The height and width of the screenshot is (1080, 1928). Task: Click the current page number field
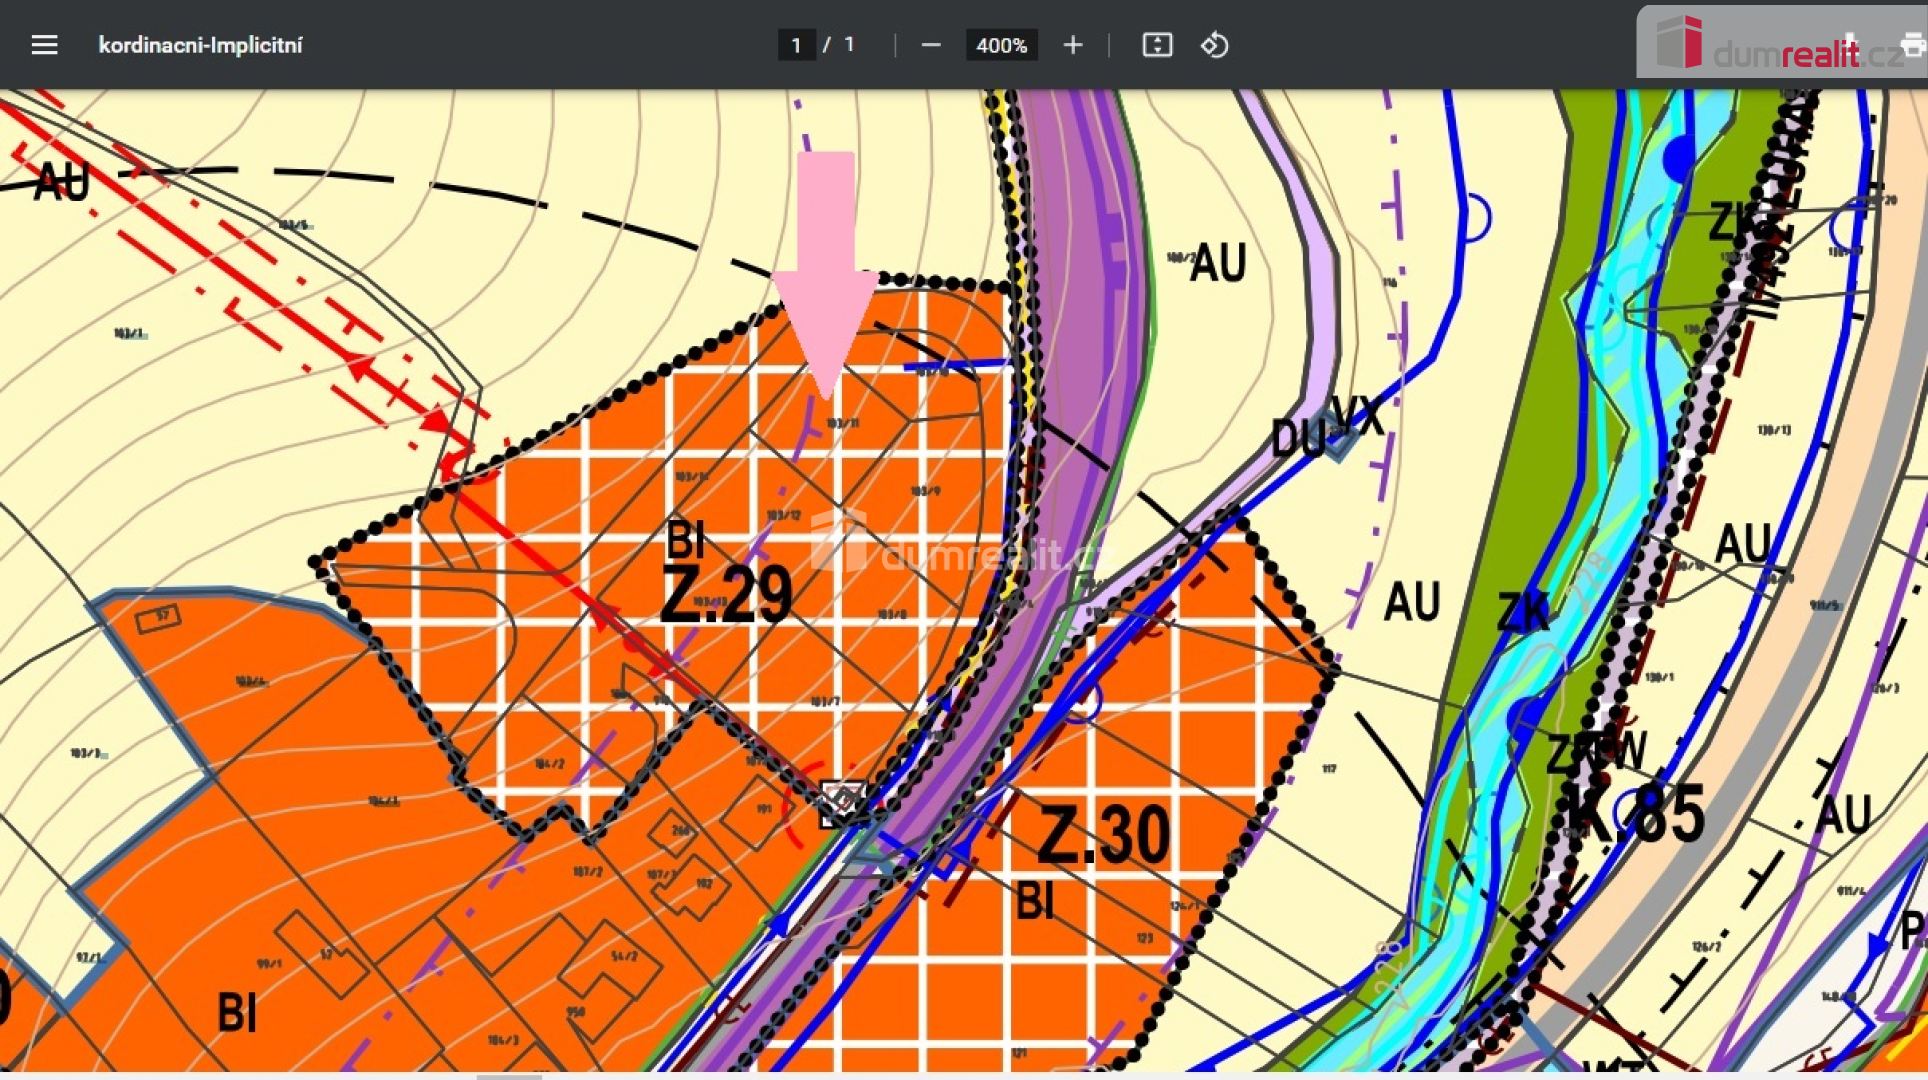(x=796, y=45)
